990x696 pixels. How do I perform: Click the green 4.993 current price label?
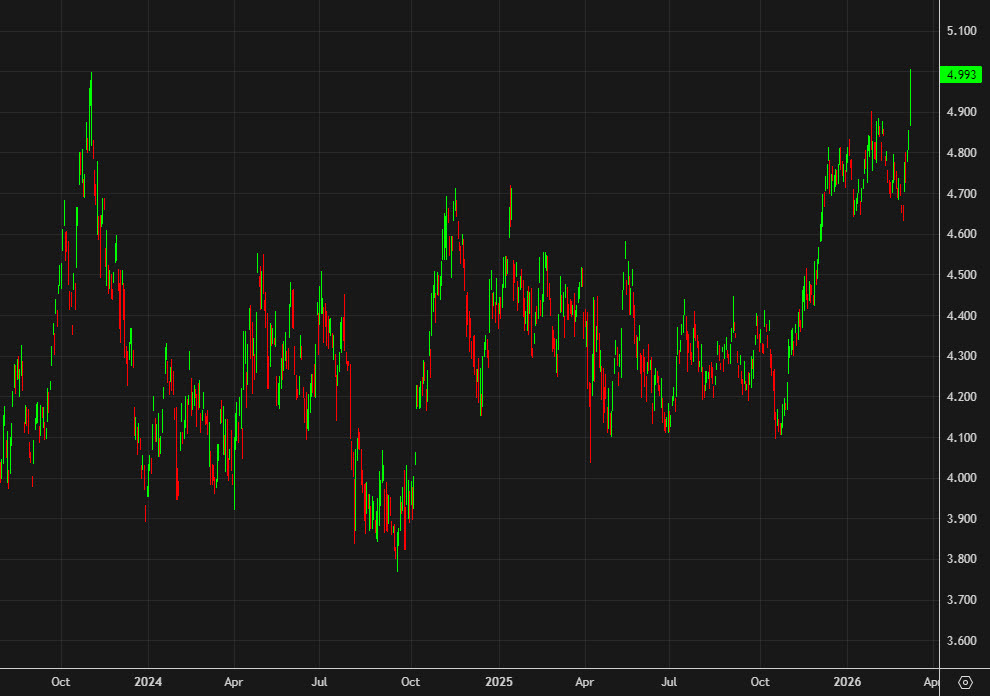(x=962, y=74)
